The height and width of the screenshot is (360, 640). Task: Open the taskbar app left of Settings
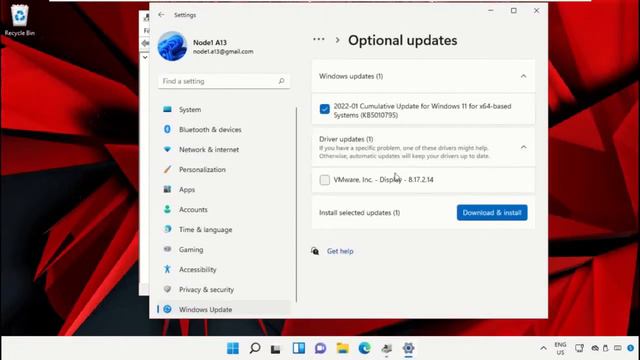387,348
